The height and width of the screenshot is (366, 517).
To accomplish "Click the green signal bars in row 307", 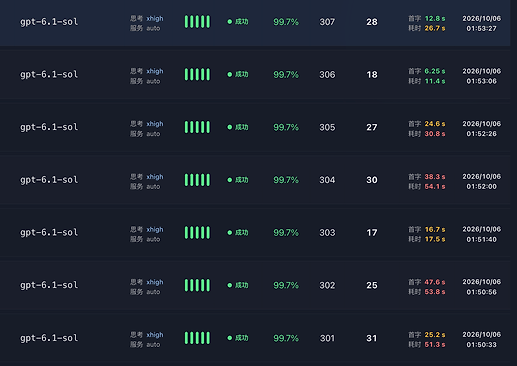I will 197,22.
